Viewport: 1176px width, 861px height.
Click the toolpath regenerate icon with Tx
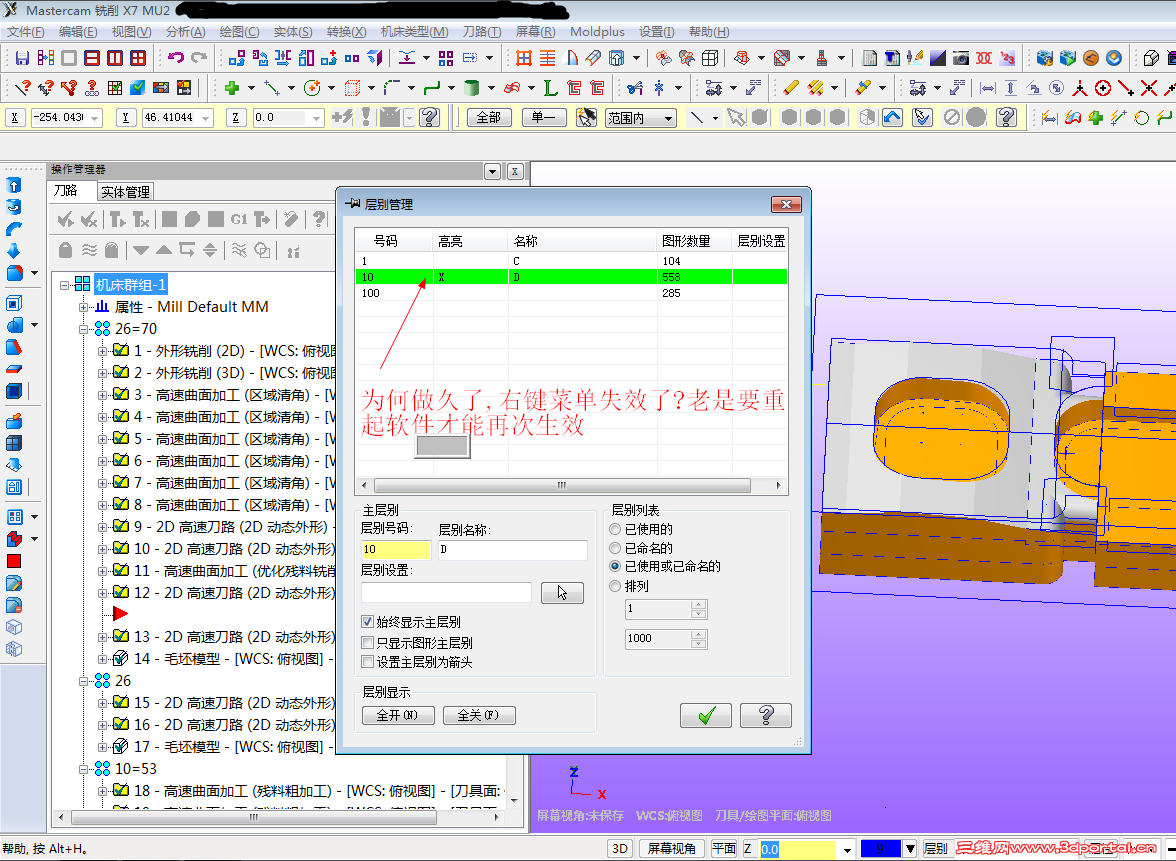pos(141,219)
